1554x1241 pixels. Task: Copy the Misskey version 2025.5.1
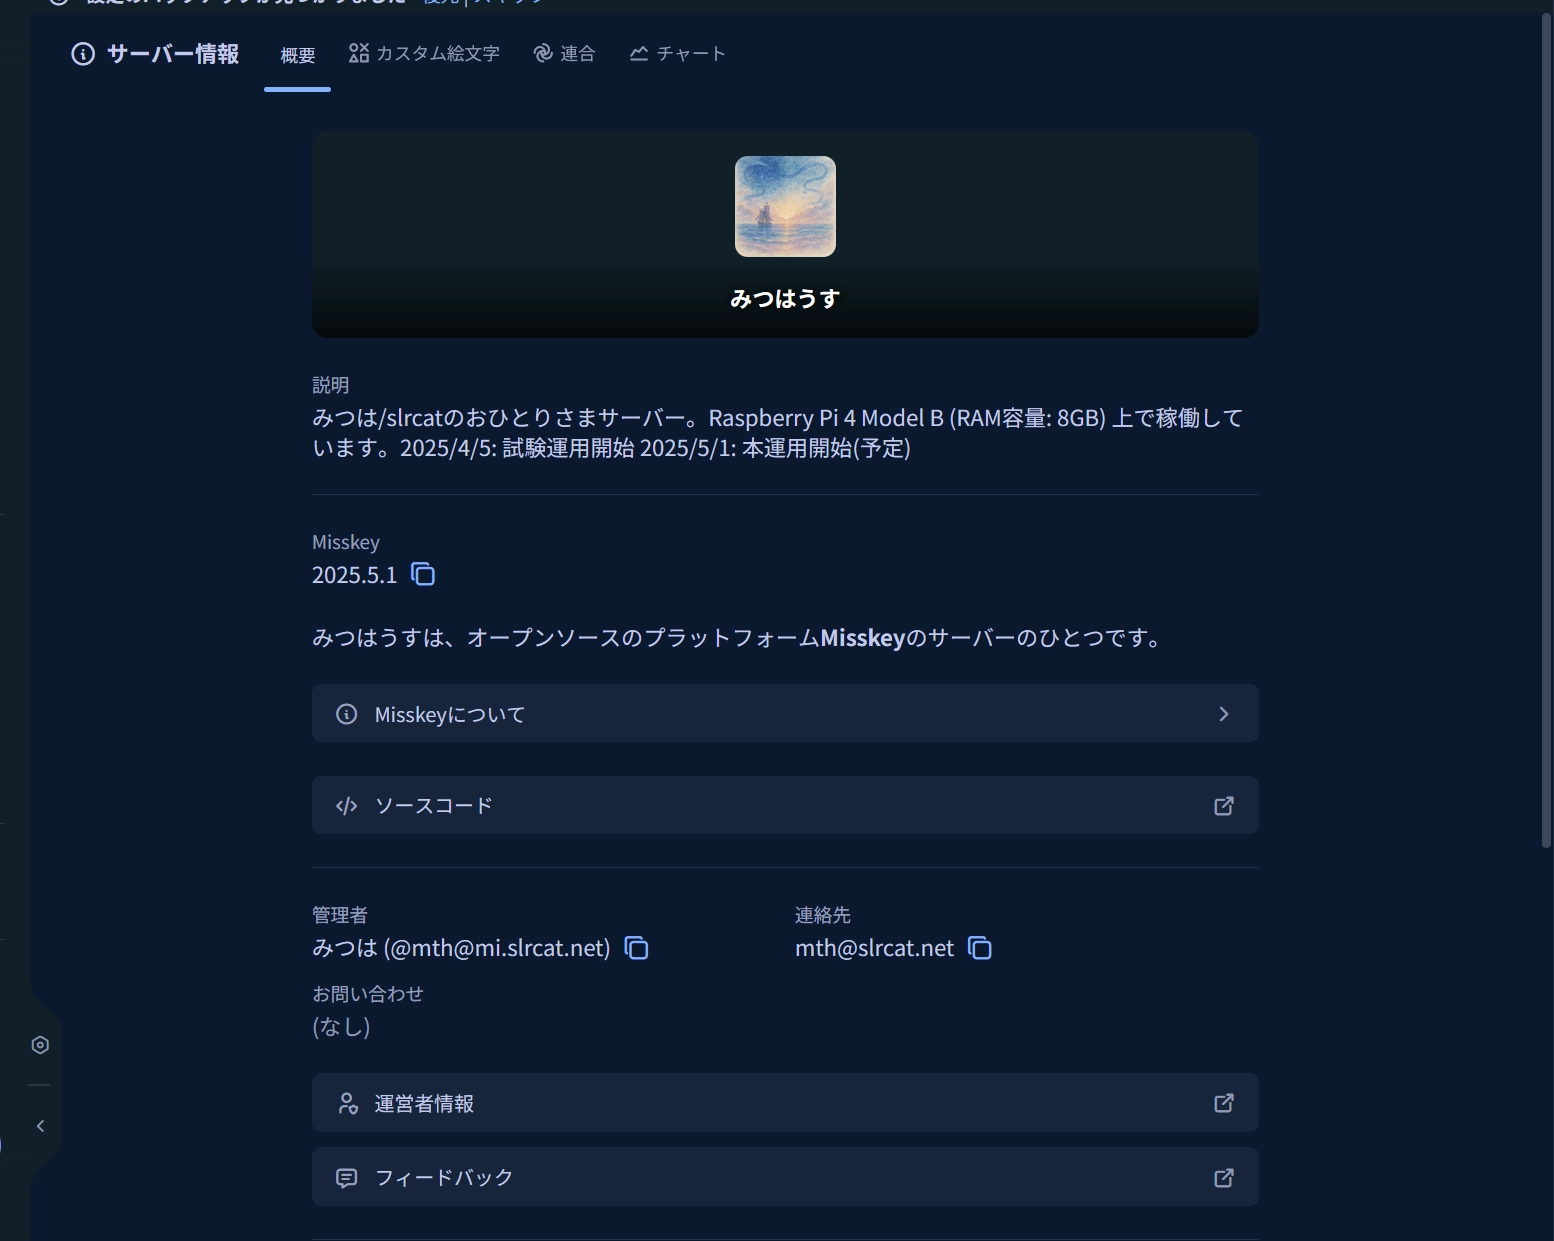(423, 575)
